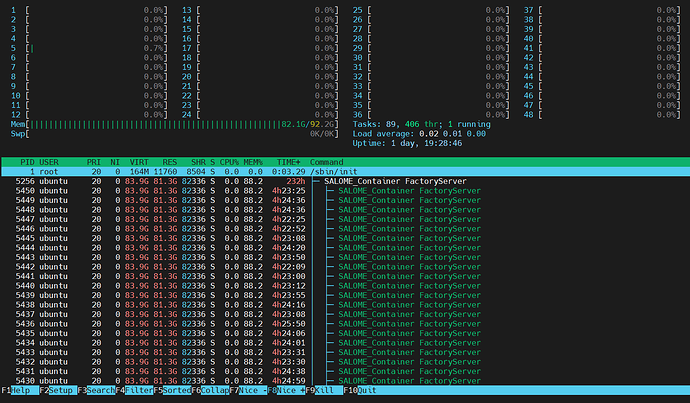Activate F3 Search in function bar

[96, 390]
